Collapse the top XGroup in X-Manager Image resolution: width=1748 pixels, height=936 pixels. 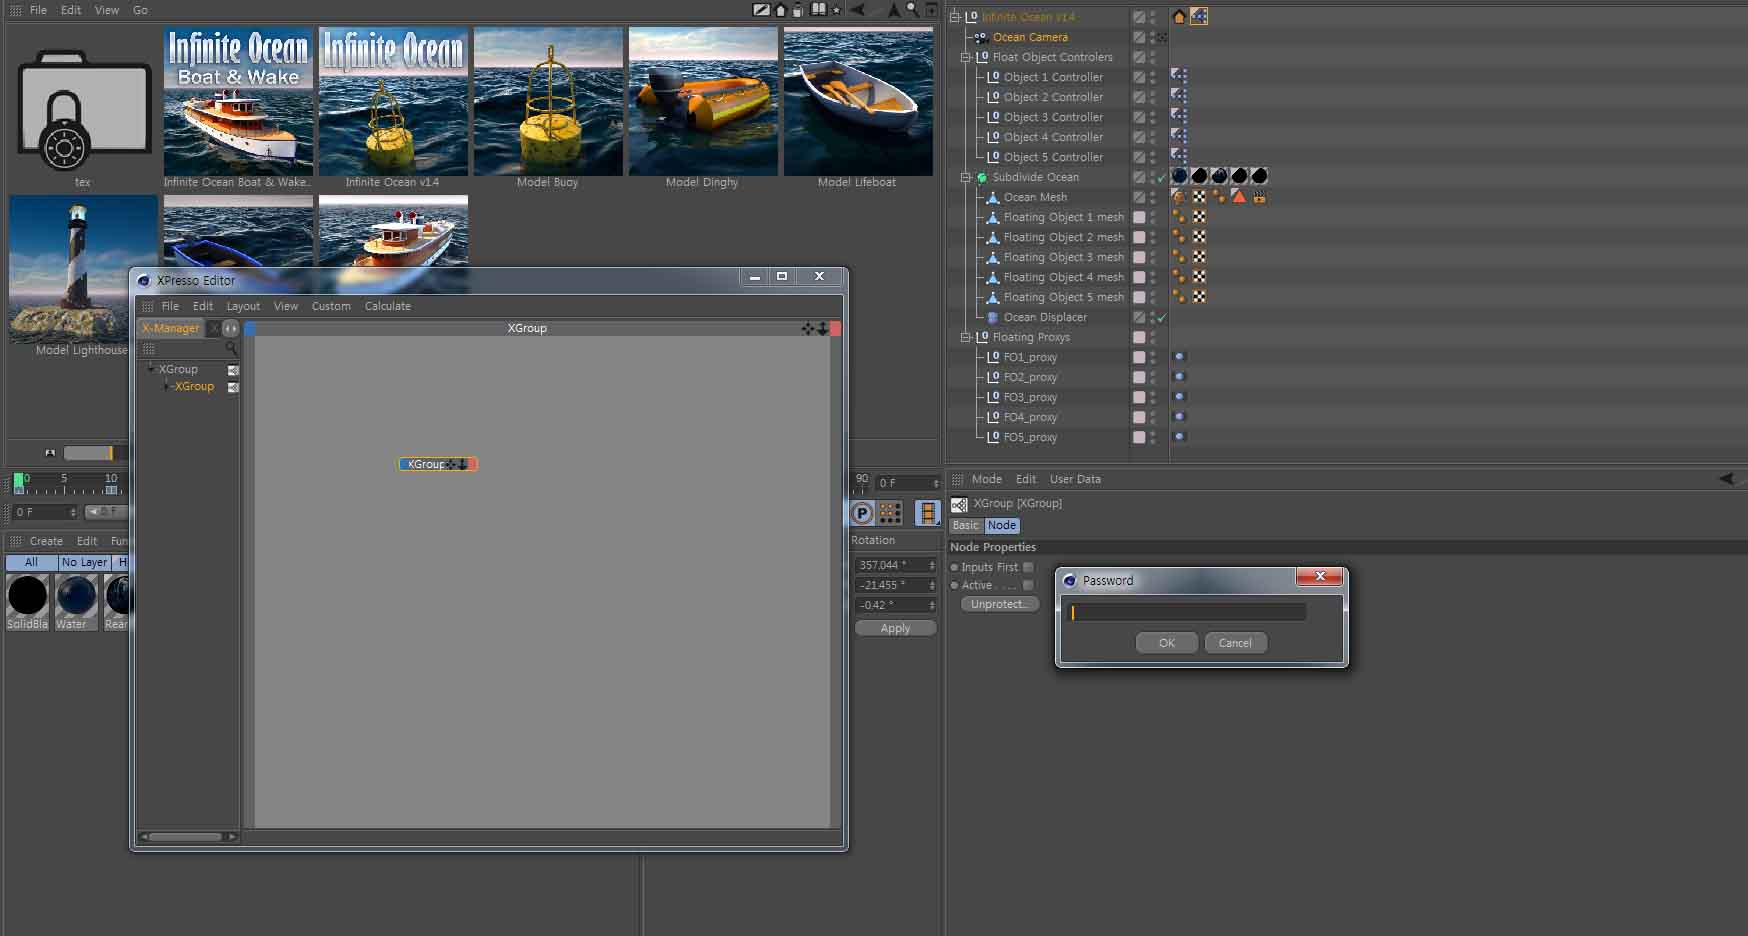[151, 369]
